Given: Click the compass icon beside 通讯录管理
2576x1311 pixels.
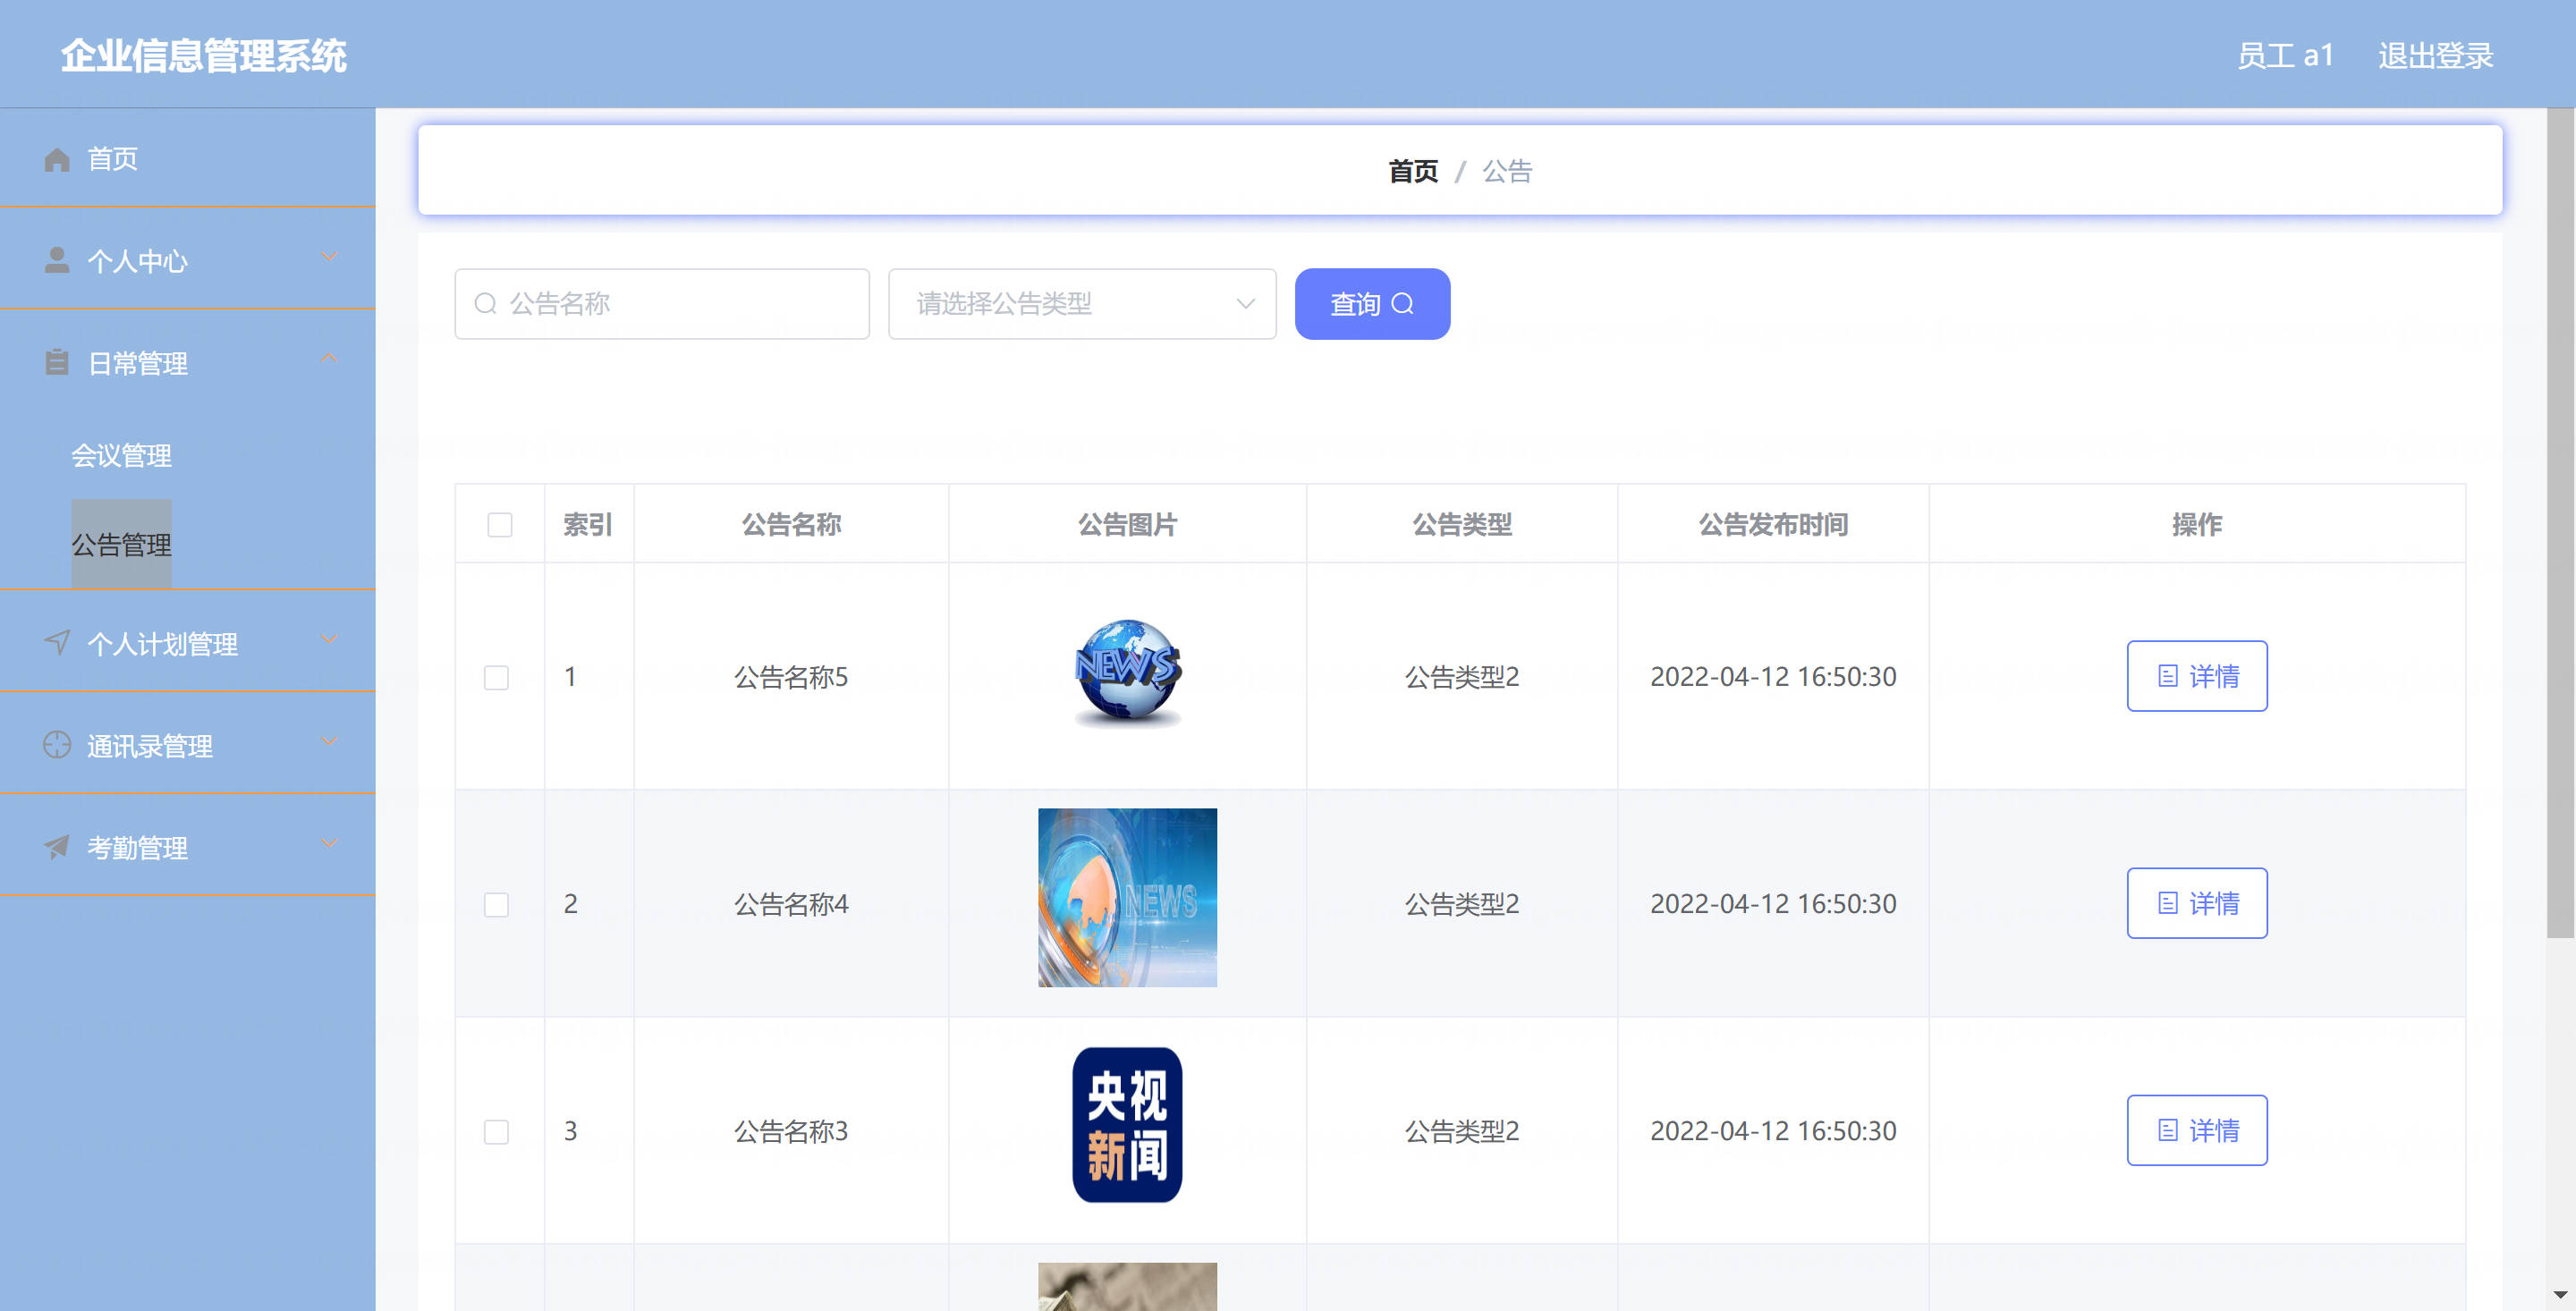Looking at the screenshot, I should (x=57, y=745).
